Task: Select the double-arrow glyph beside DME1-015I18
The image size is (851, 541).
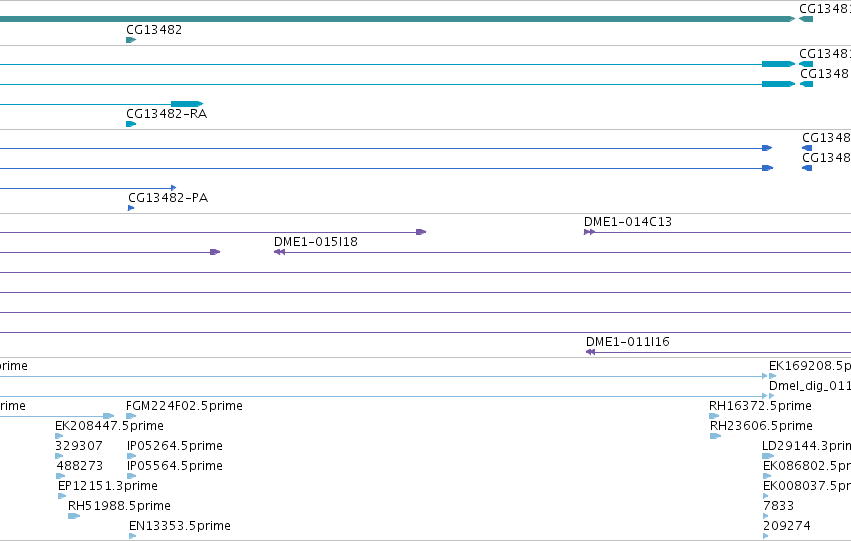Action: [280, 252]
